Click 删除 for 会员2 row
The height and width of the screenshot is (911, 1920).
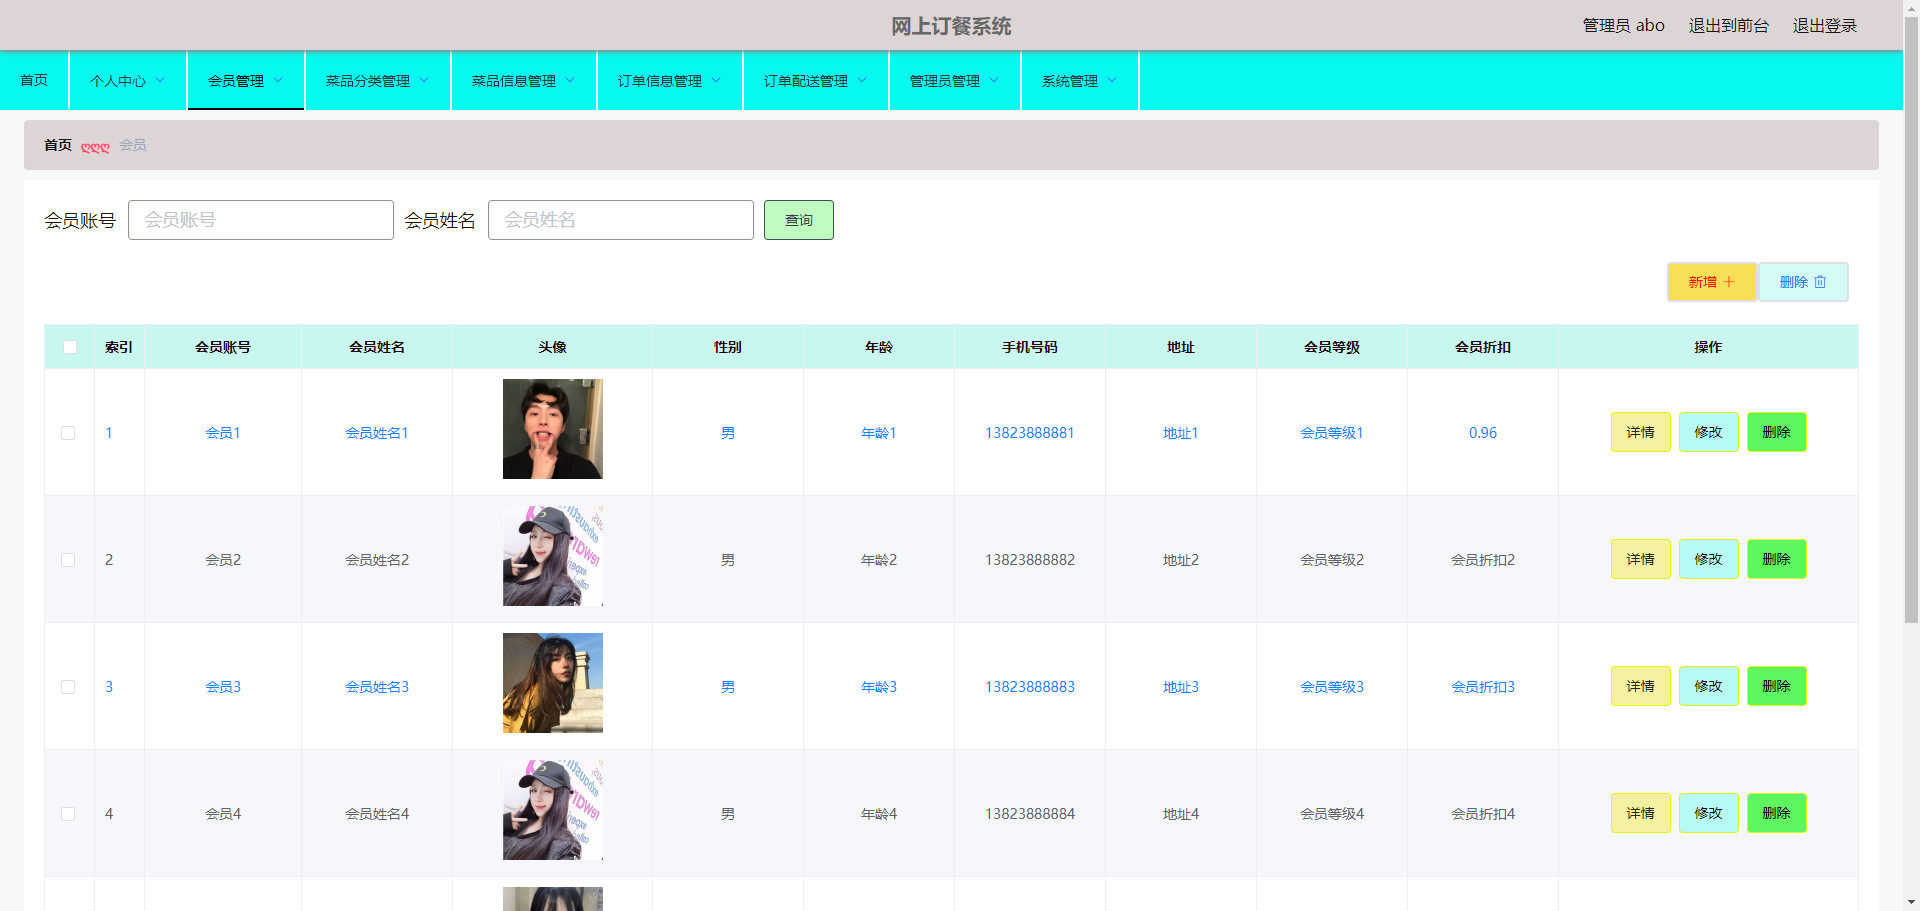tap(1777, 559)
